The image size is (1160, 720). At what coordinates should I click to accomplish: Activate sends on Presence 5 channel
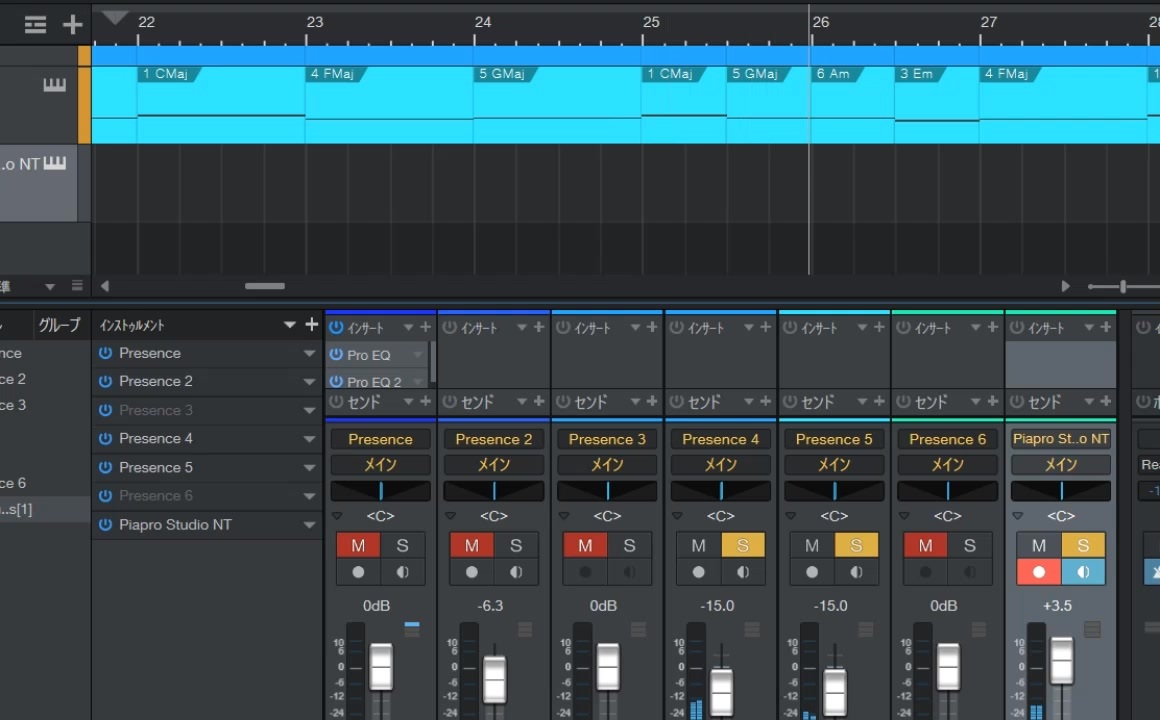pyautogui.click(x=790, y=401)
